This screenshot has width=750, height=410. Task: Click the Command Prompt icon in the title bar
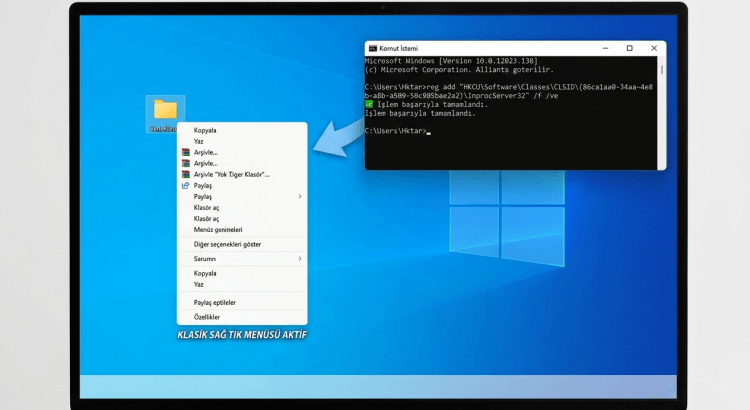pos(373,48)
